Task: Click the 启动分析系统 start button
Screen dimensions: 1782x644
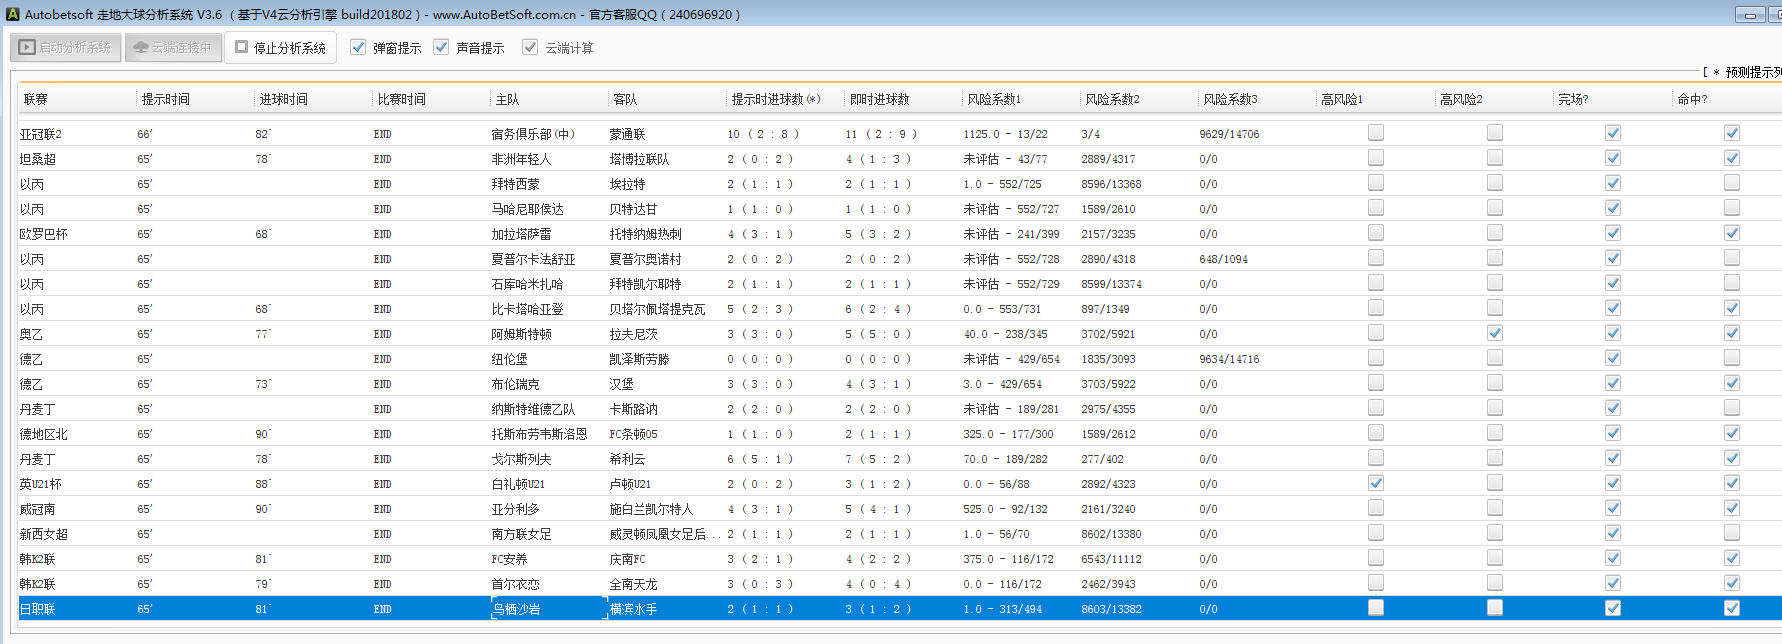Action: [66, 47]
